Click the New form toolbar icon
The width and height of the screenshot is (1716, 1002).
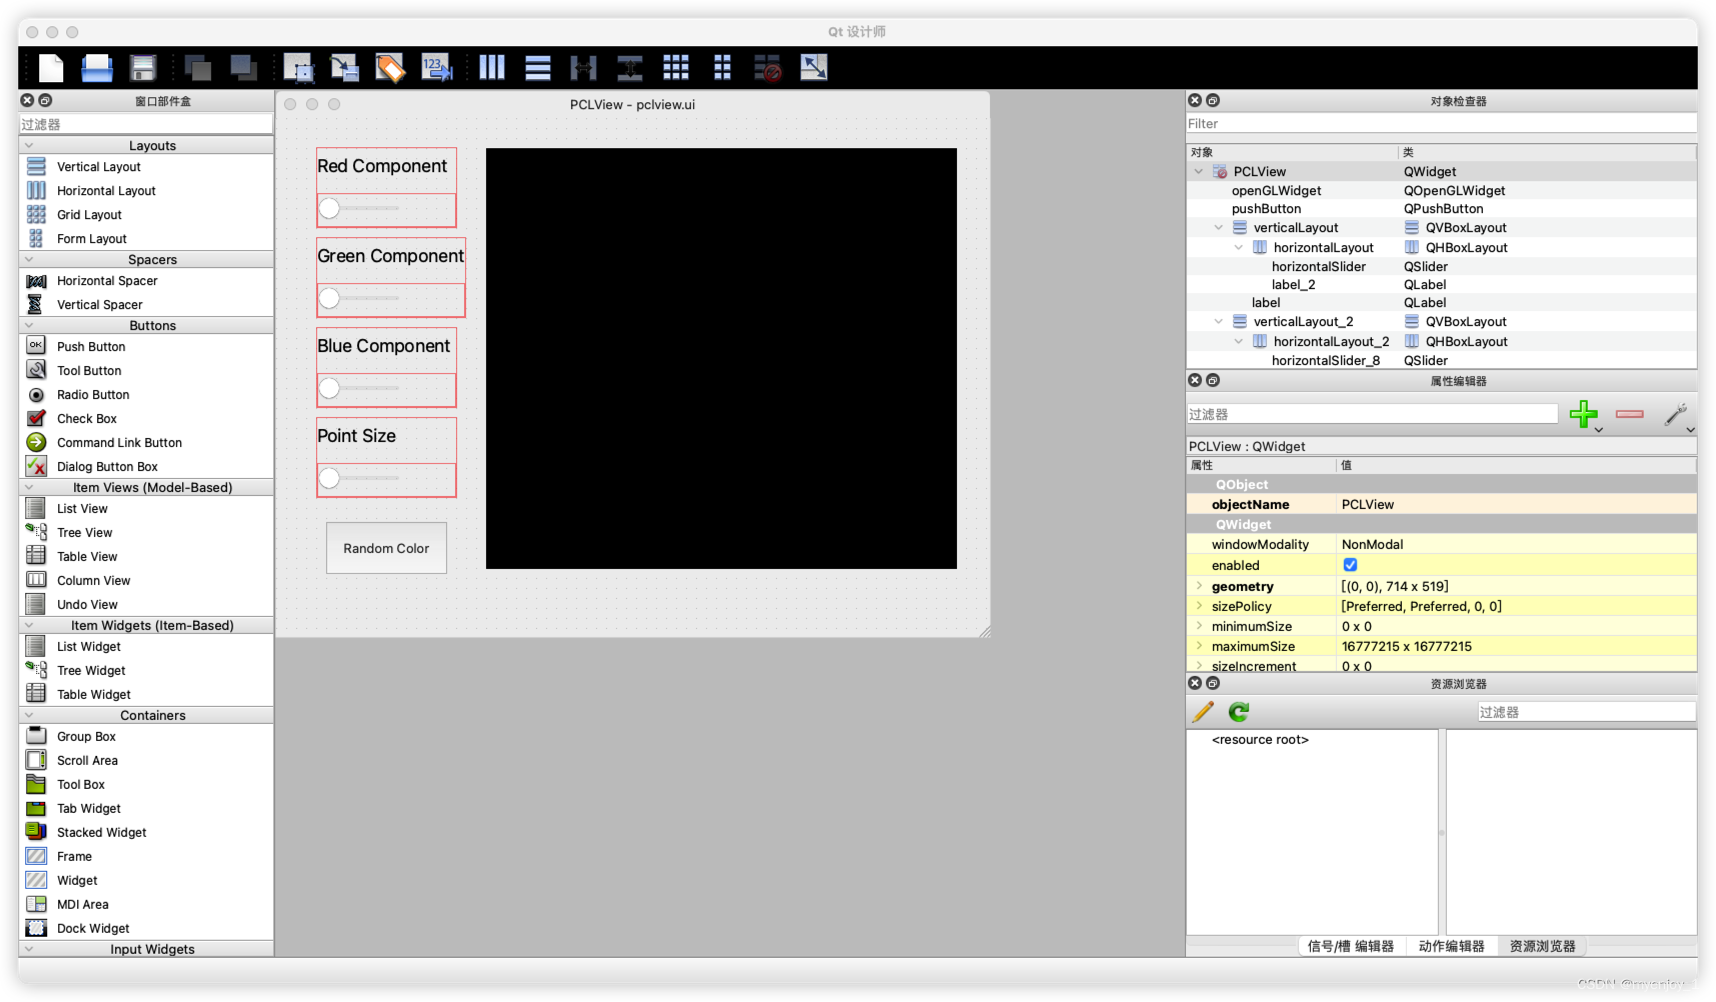(x=50, y=68)
